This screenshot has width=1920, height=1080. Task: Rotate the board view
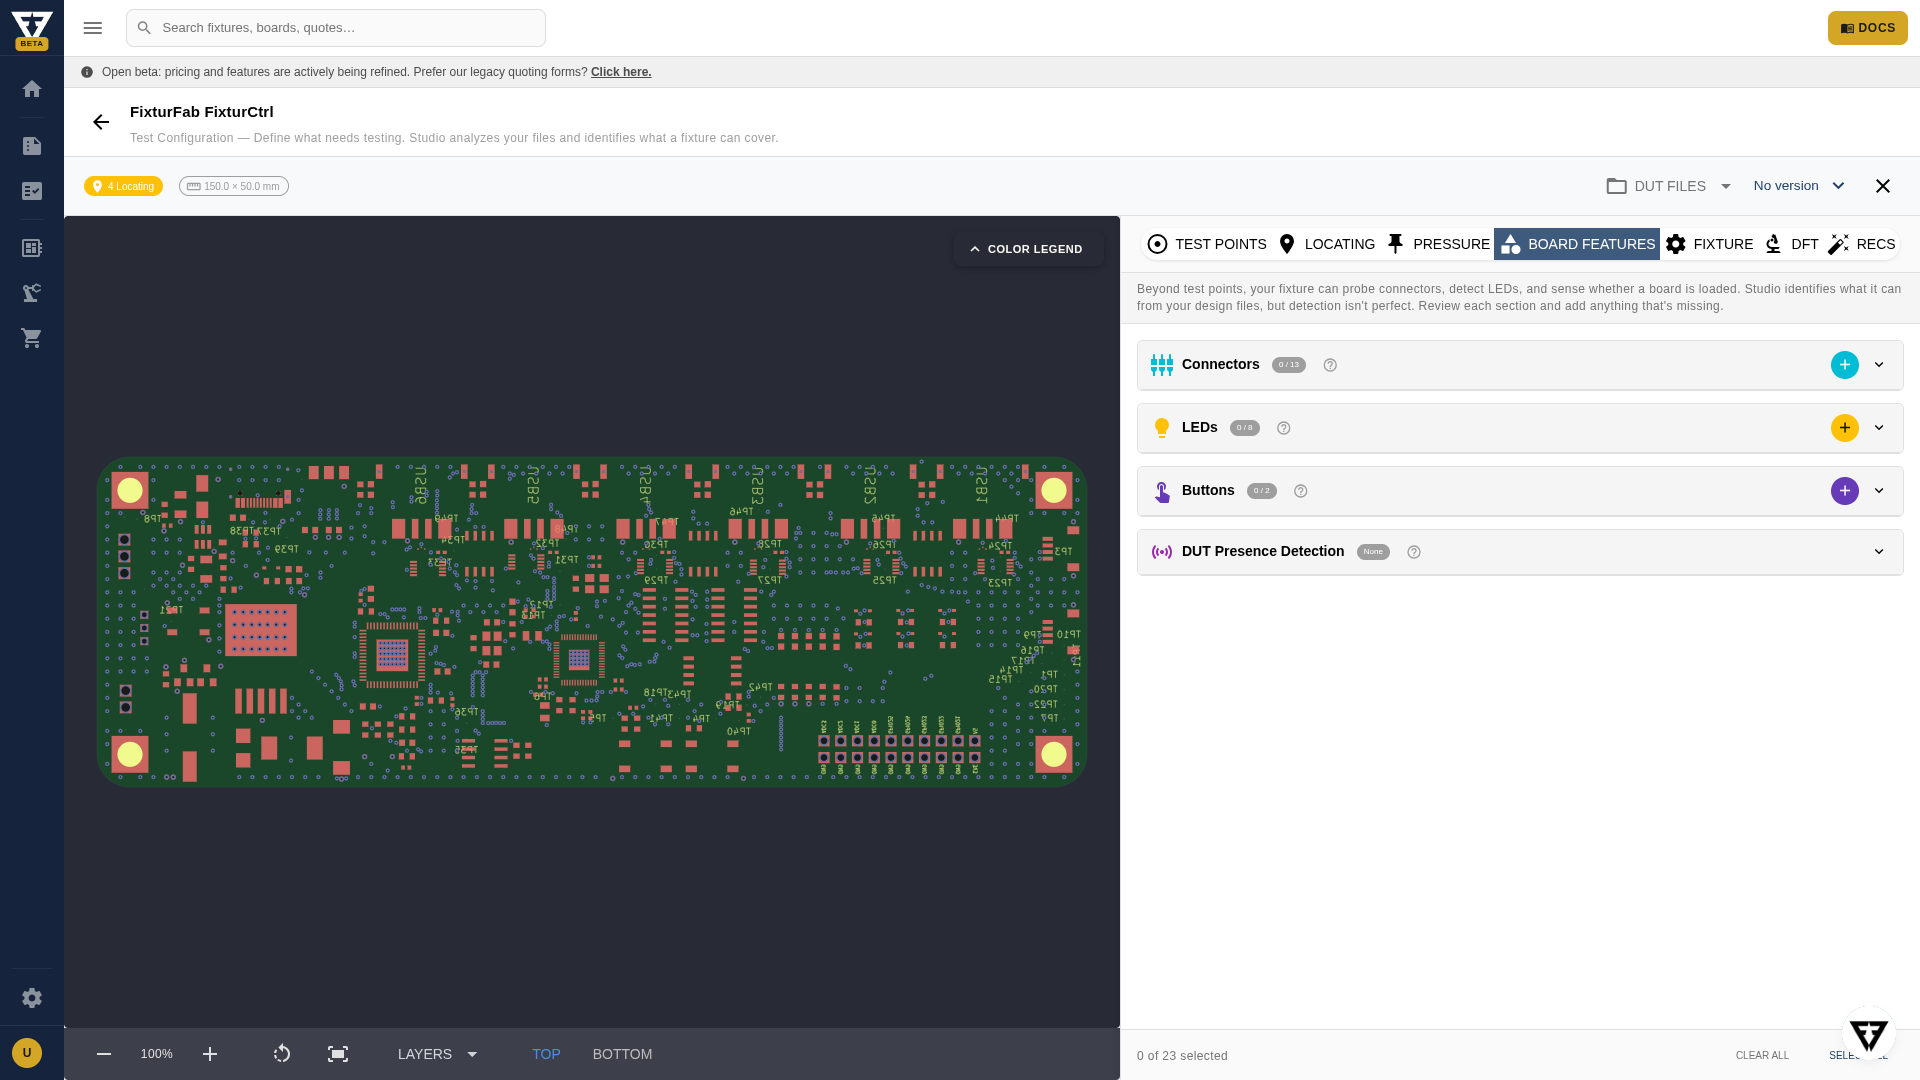tap(282, 1054)
